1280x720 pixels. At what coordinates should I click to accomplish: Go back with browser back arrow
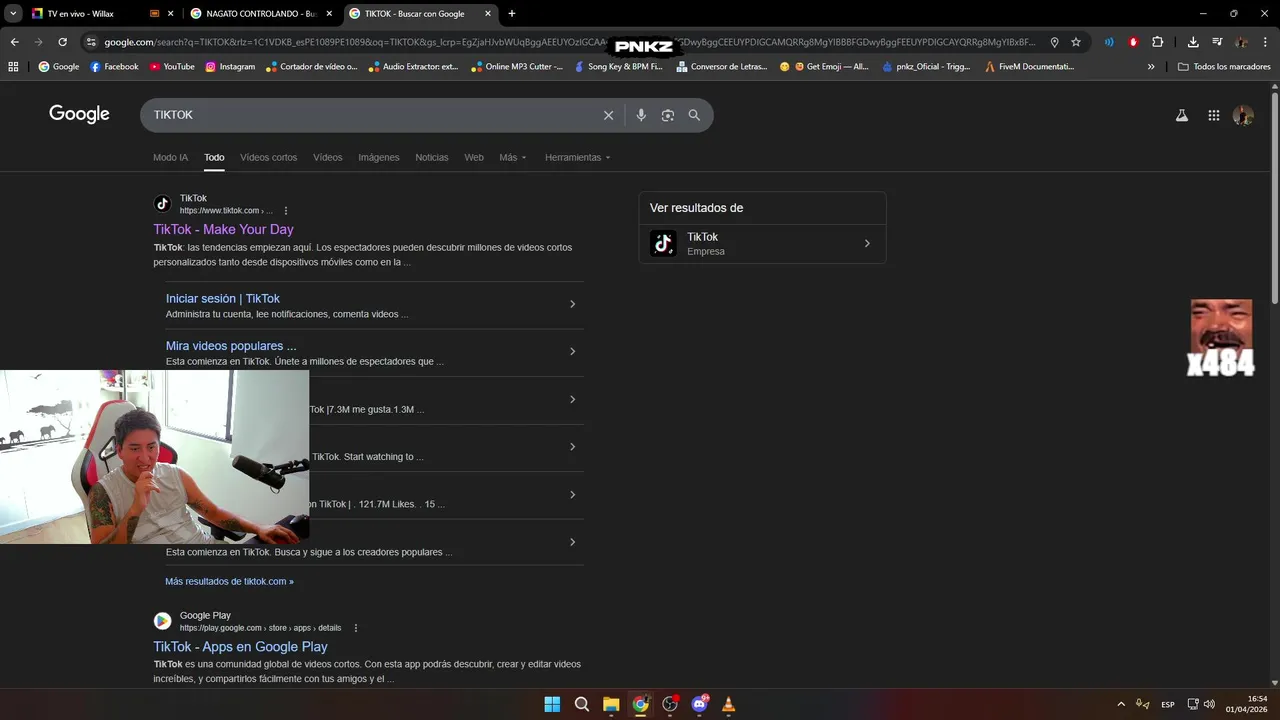point(14,42)
